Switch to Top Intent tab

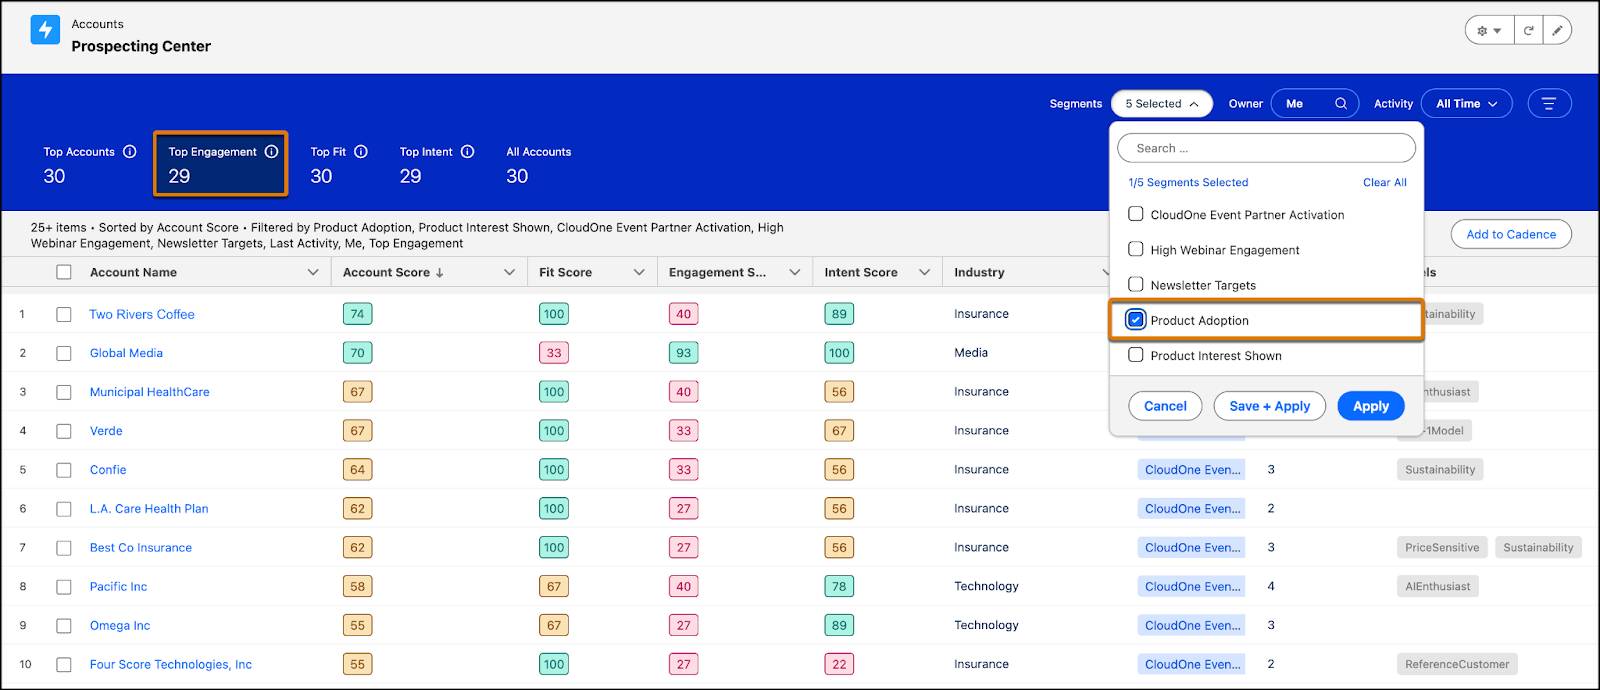click(436, 165)
